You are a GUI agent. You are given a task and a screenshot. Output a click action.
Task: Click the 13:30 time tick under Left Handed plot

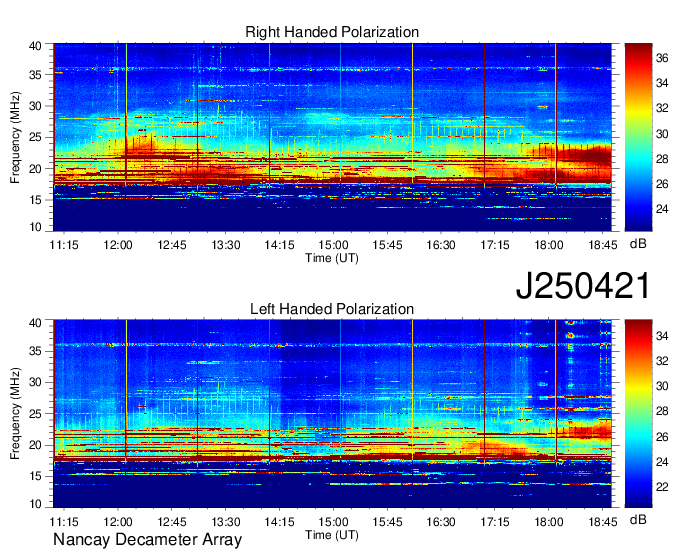tap(226, 522)
